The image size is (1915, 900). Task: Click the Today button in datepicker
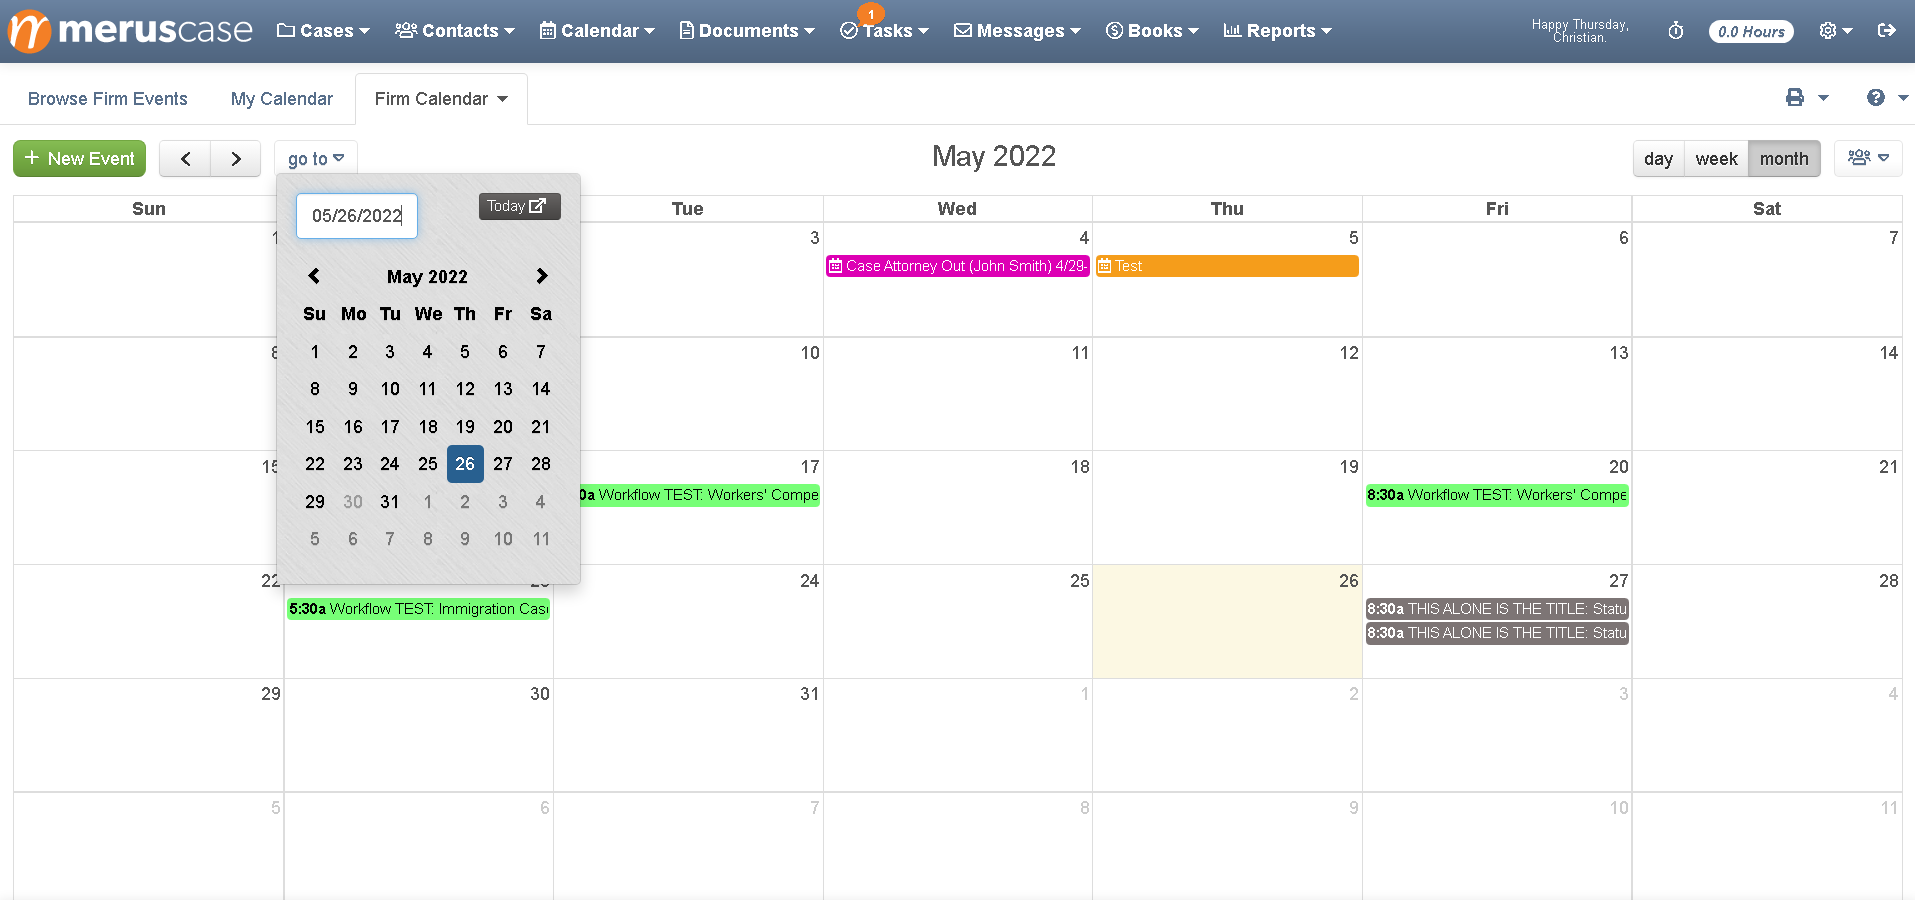[519, 206]
